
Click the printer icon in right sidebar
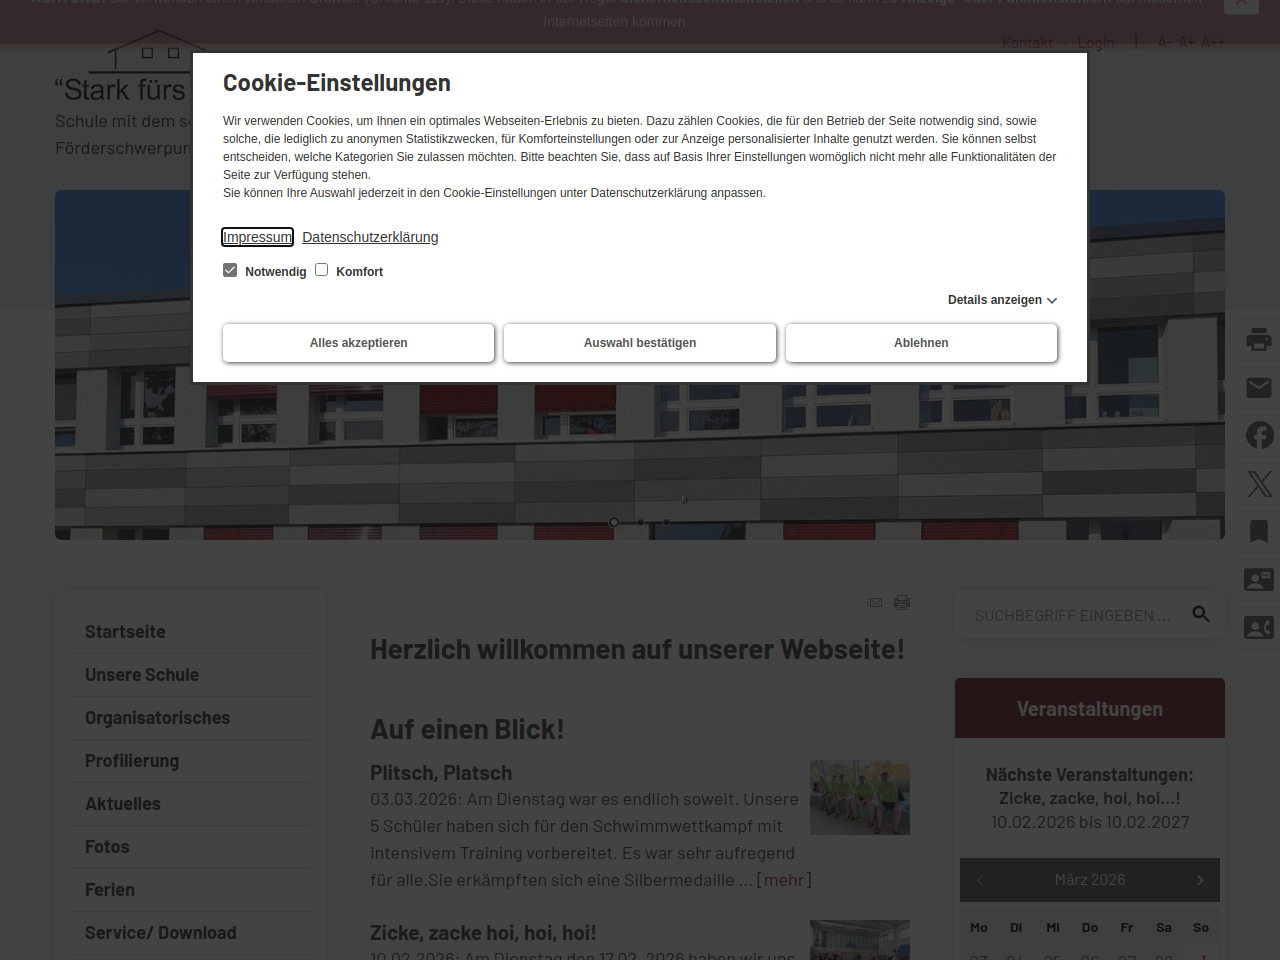coord(1258,340)
